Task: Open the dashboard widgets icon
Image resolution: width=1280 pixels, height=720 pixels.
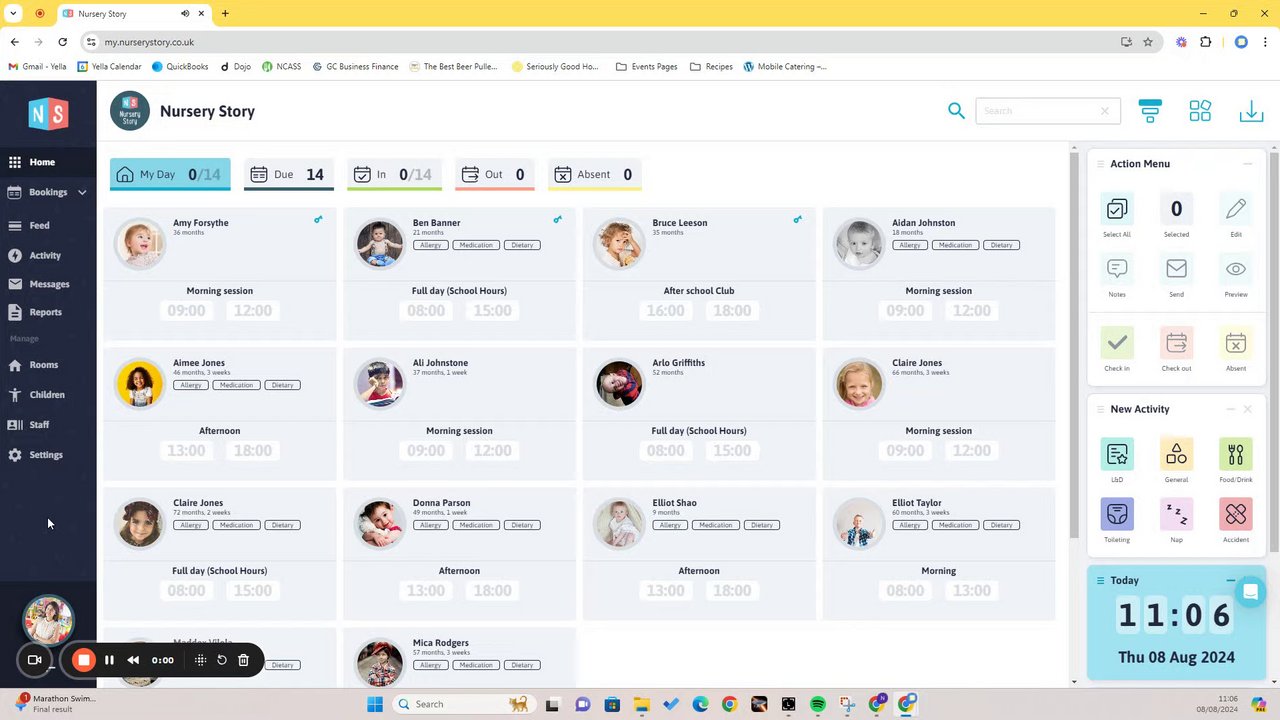Action: (x=1200, y=111)
